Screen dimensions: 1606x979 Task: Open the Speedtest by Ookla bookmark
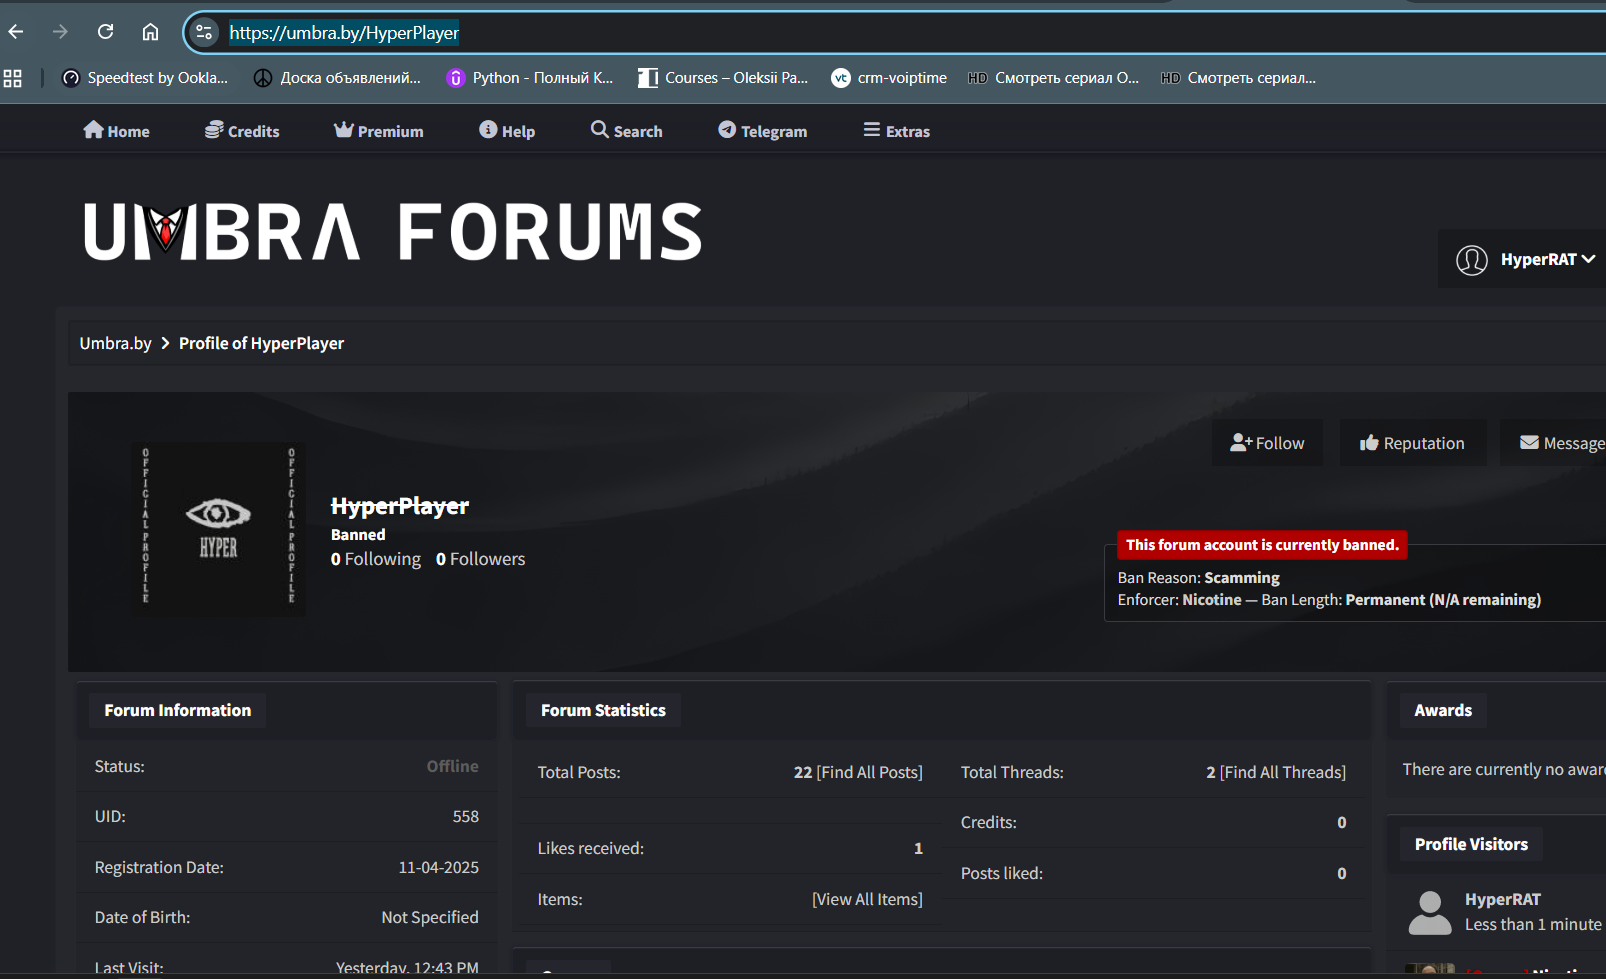(x=145, y=78)
